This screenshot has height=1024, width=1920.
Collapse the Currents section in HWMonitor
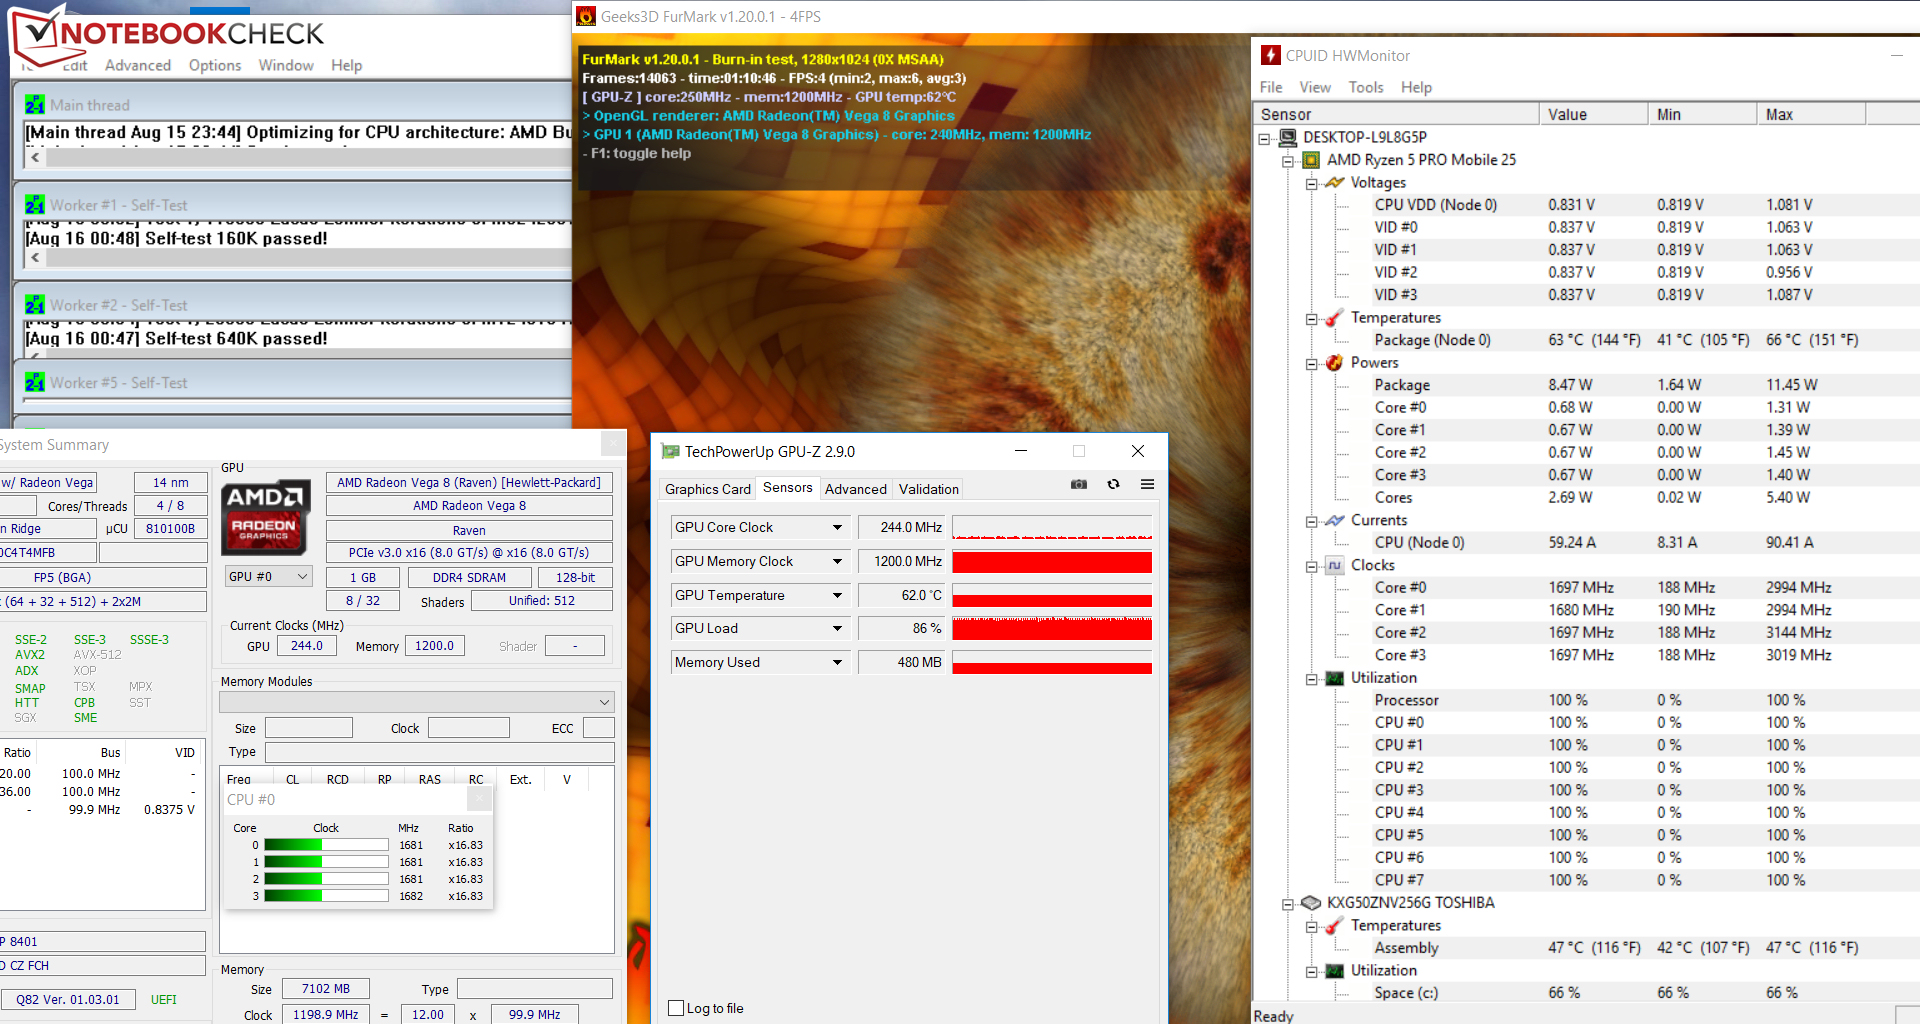pyautogui.click(x=1311, y=522)
